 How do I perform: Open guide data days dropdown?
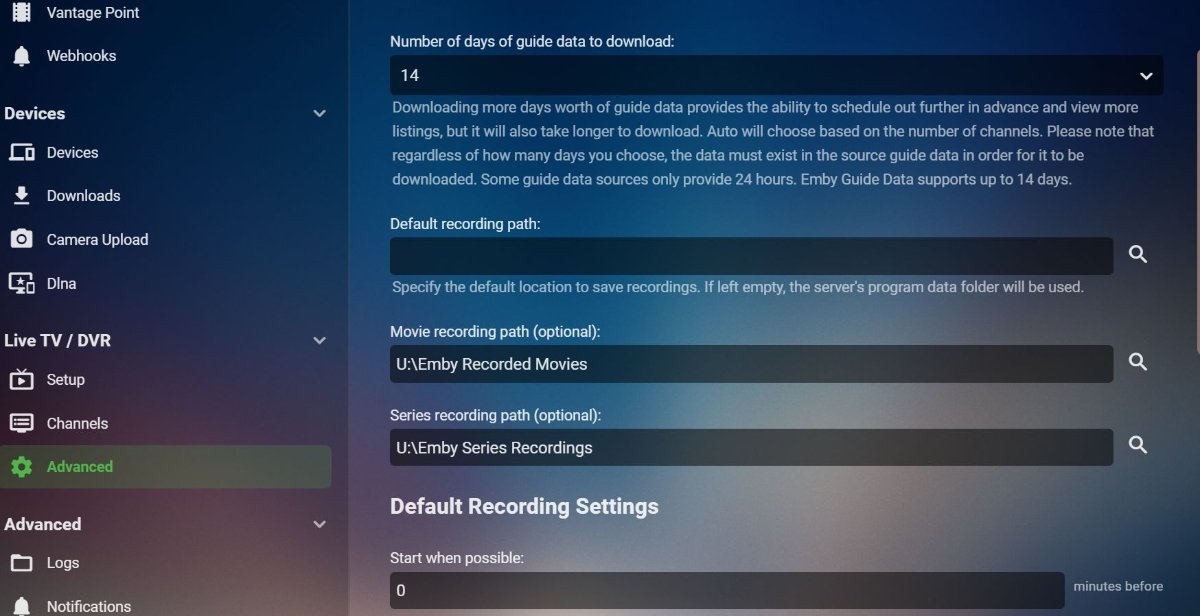pyautogui.click(x=776, y=75)
